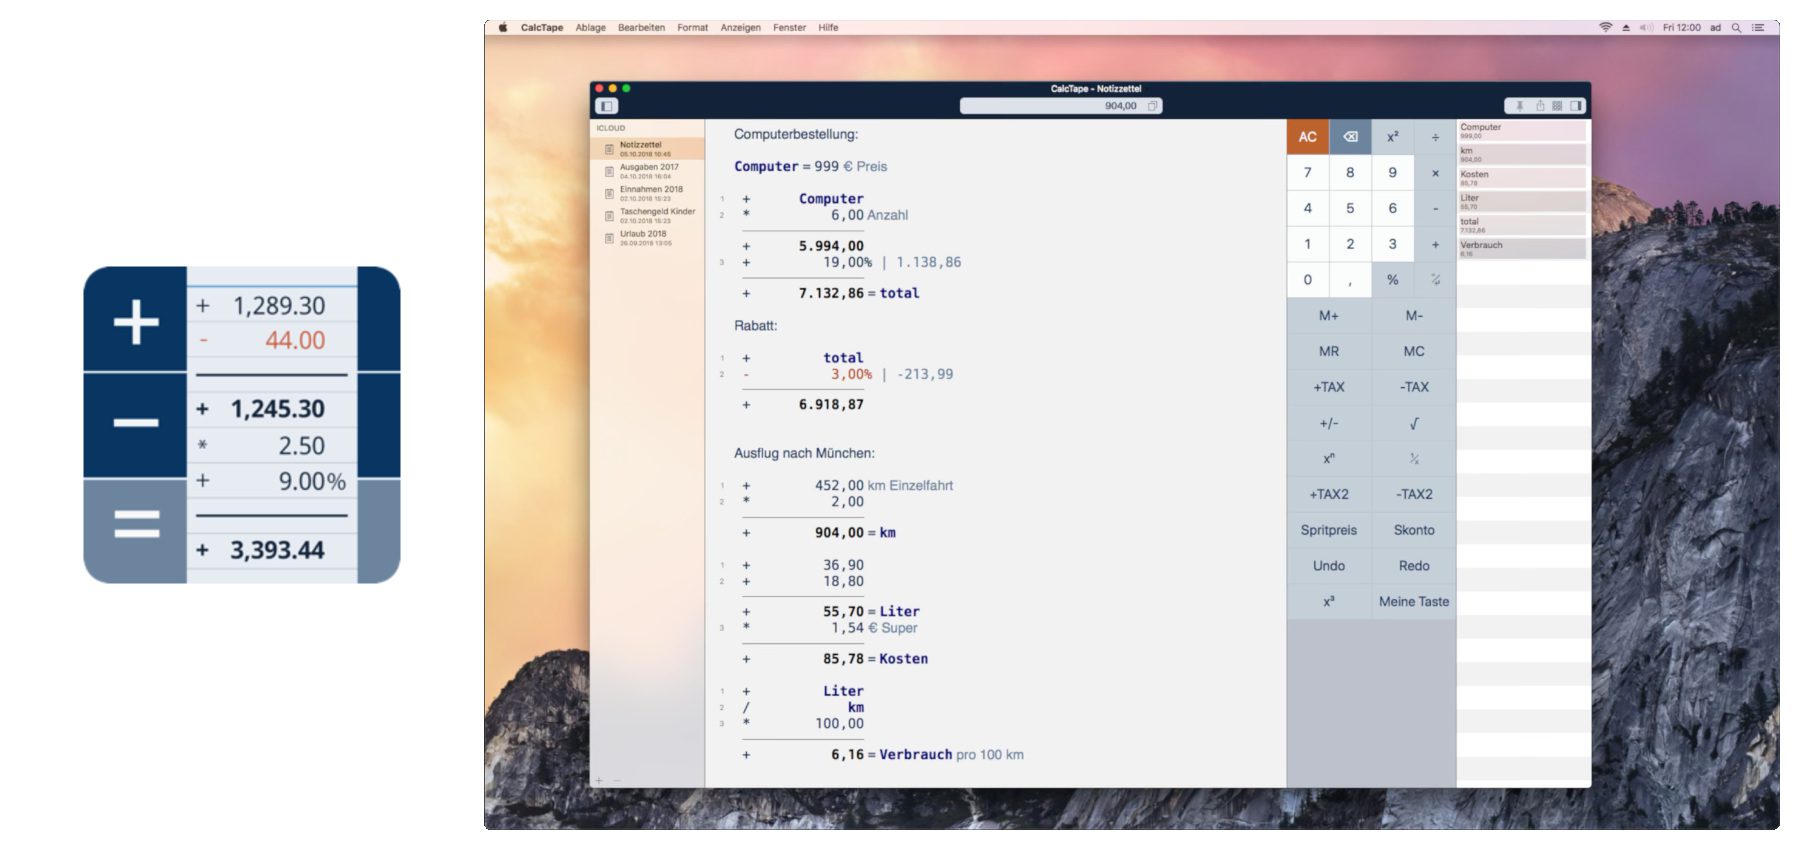Tap the minus key on keypad

(1435, 208)
